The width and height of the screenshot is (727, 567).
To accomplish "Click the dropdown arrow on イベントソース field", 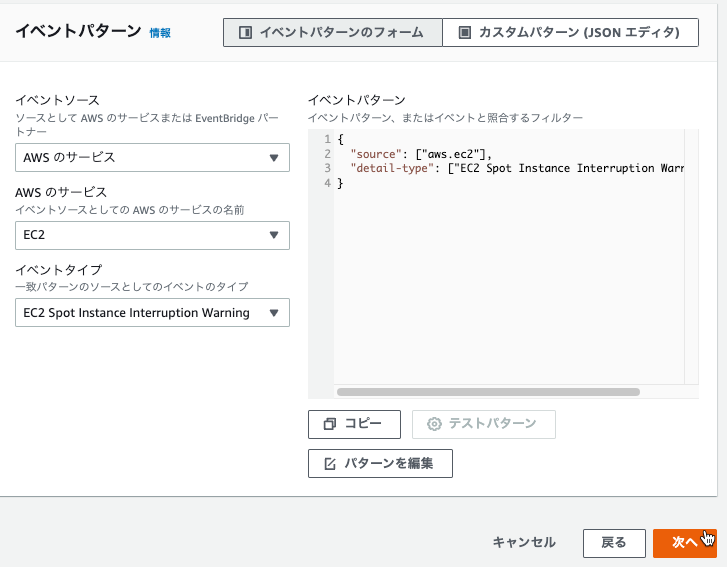I will point(274,158).
